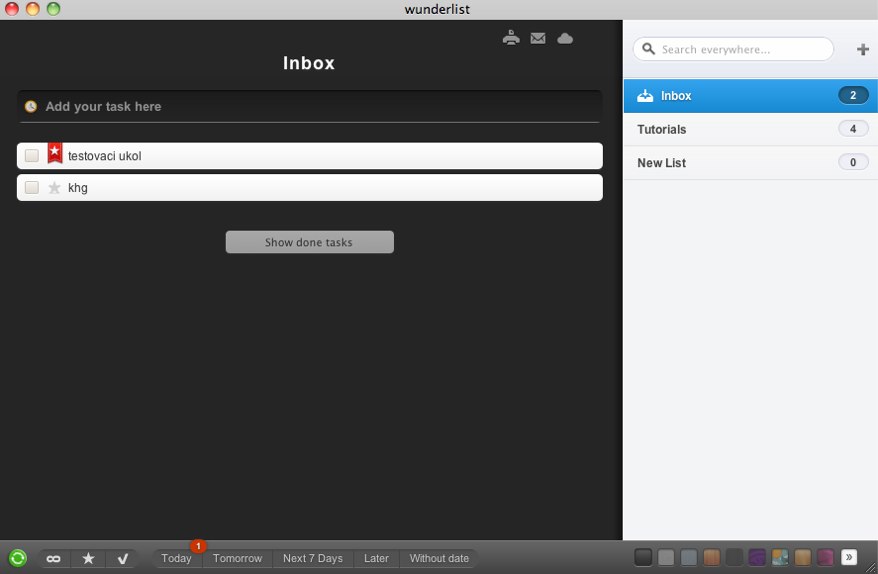The image size is (878, 574).
Task: Click the Add your task here field
Action: point(310,106)
